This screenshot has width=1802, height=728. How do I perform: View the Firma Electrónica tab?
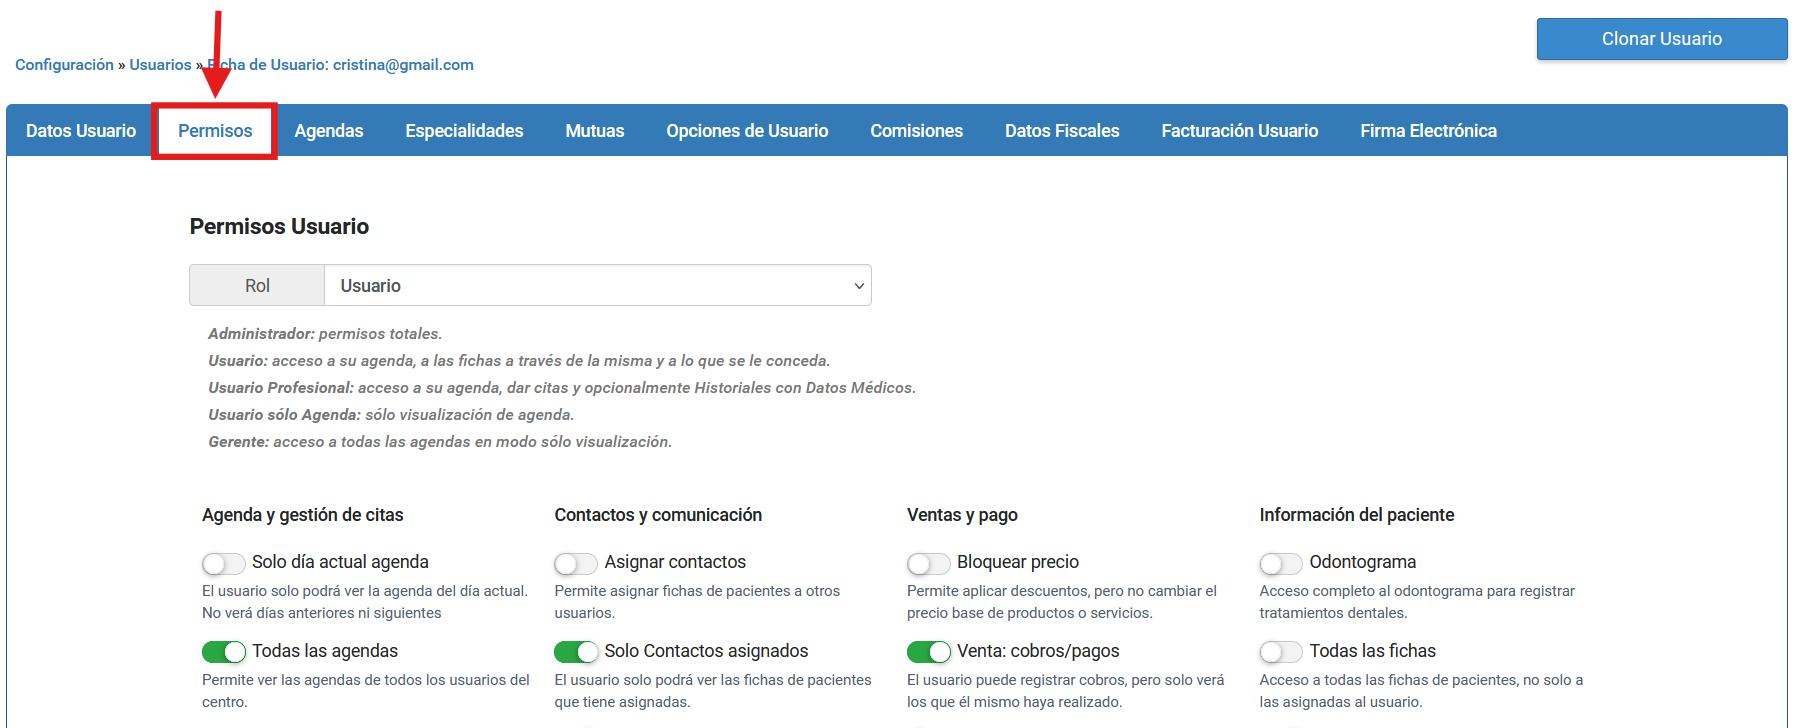pyautogui.click(x=1428, y=131)
